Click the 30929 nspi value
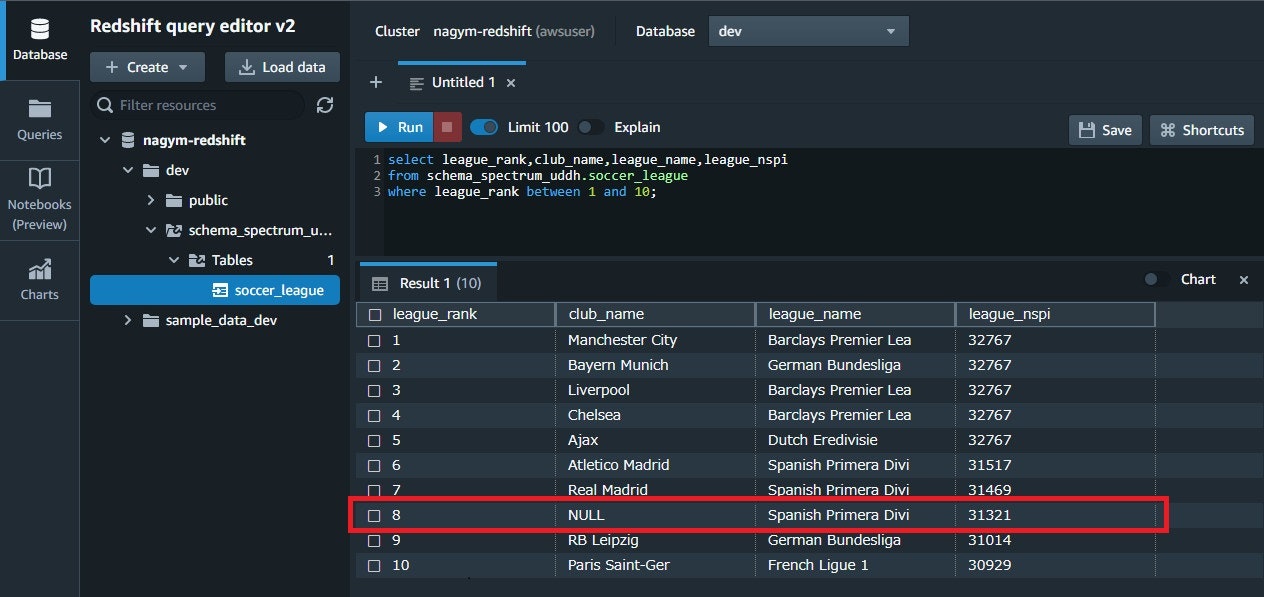The image size is (1264, 597). tap(990, 565)
